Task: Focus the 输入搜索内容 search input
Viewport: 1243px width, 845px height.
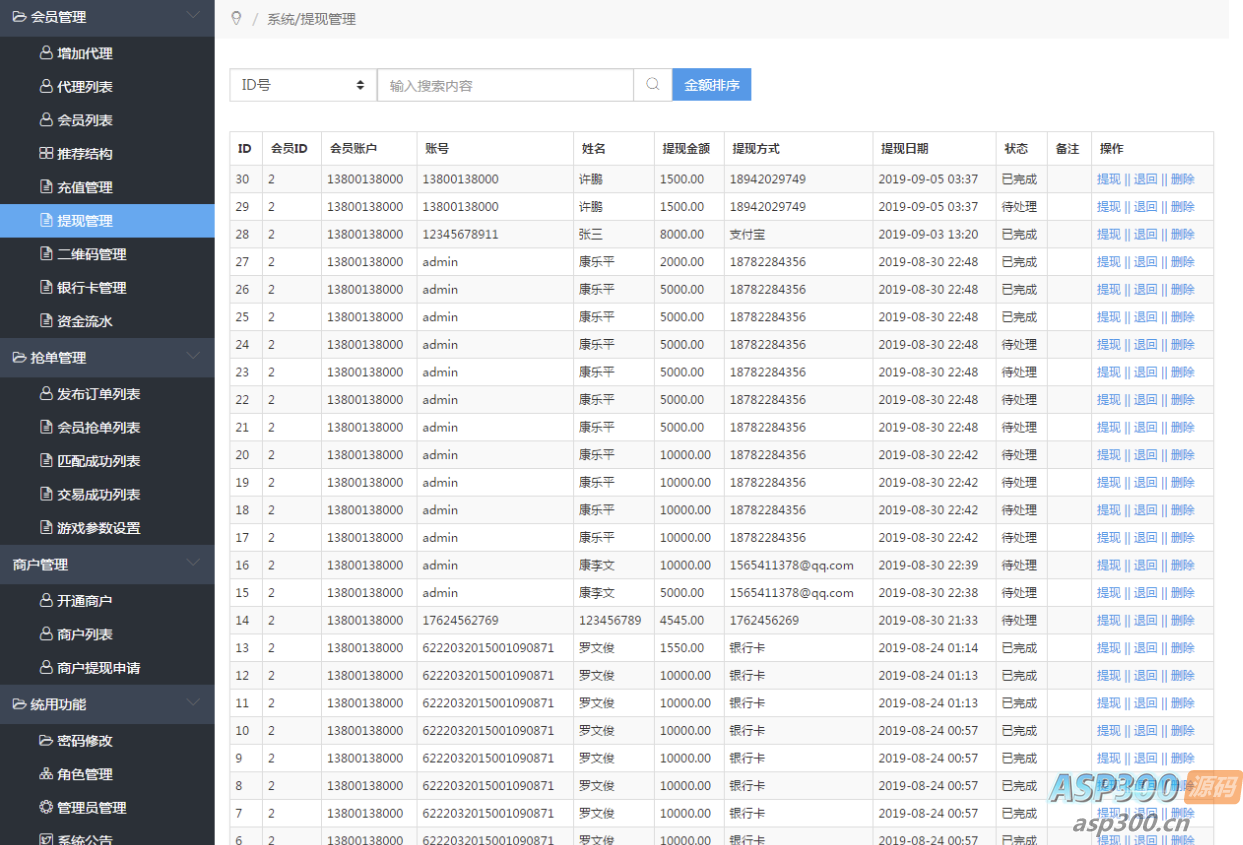Action: [x=505, y=85]
